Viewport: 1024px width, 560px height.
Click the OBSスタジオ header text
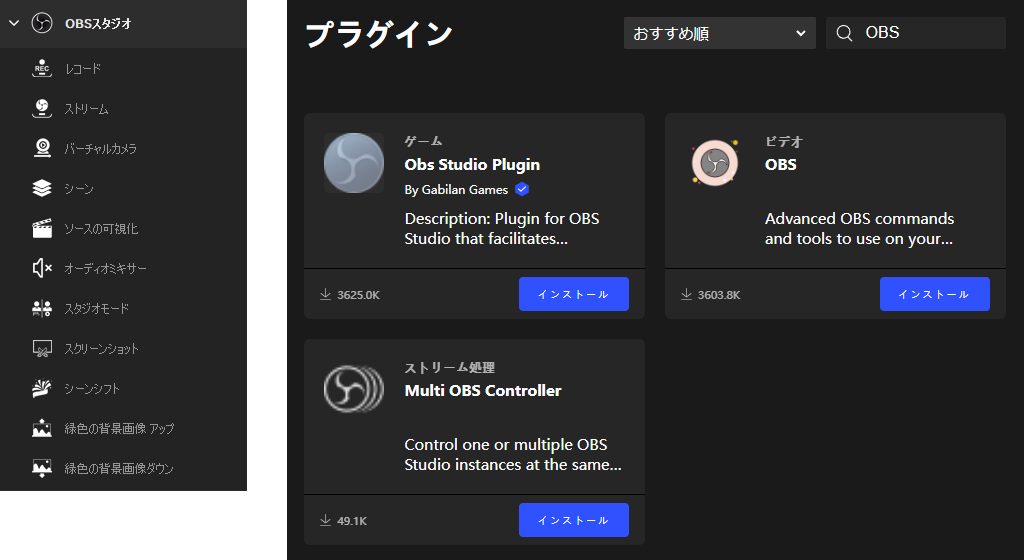point(98,23)
